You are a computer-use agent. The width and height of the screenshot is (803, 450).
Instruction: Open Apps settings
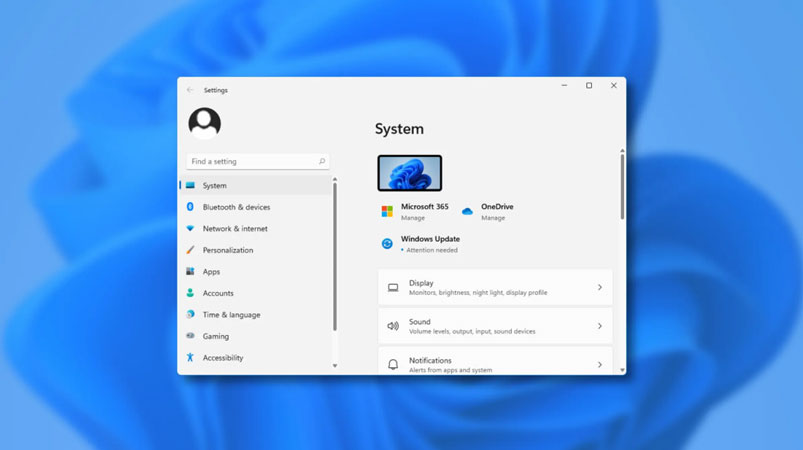(x=211, y=271)
